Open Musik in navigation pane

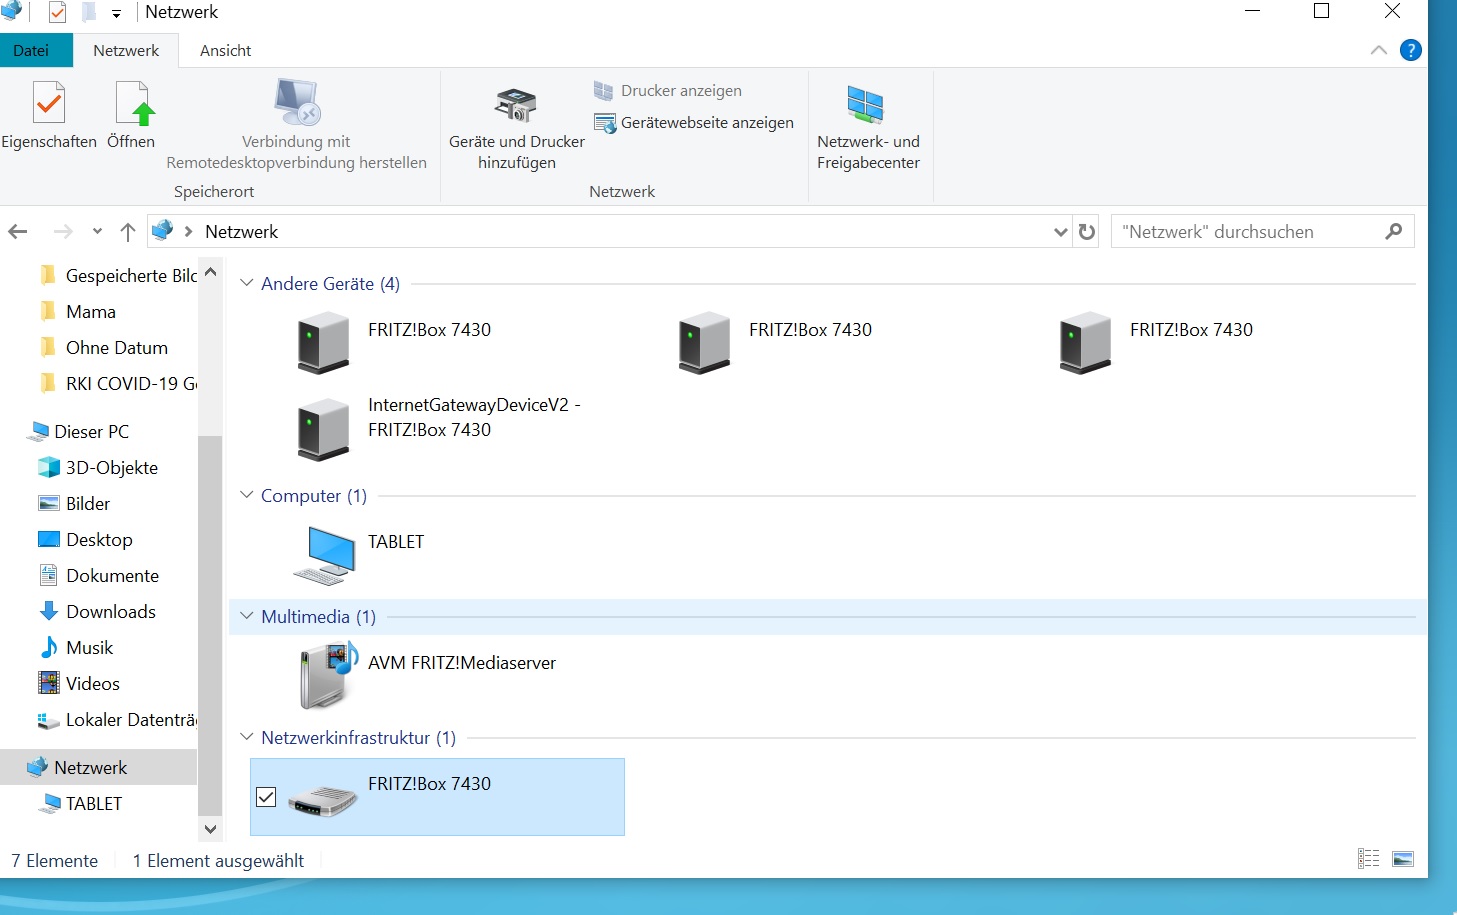(76, 647)
